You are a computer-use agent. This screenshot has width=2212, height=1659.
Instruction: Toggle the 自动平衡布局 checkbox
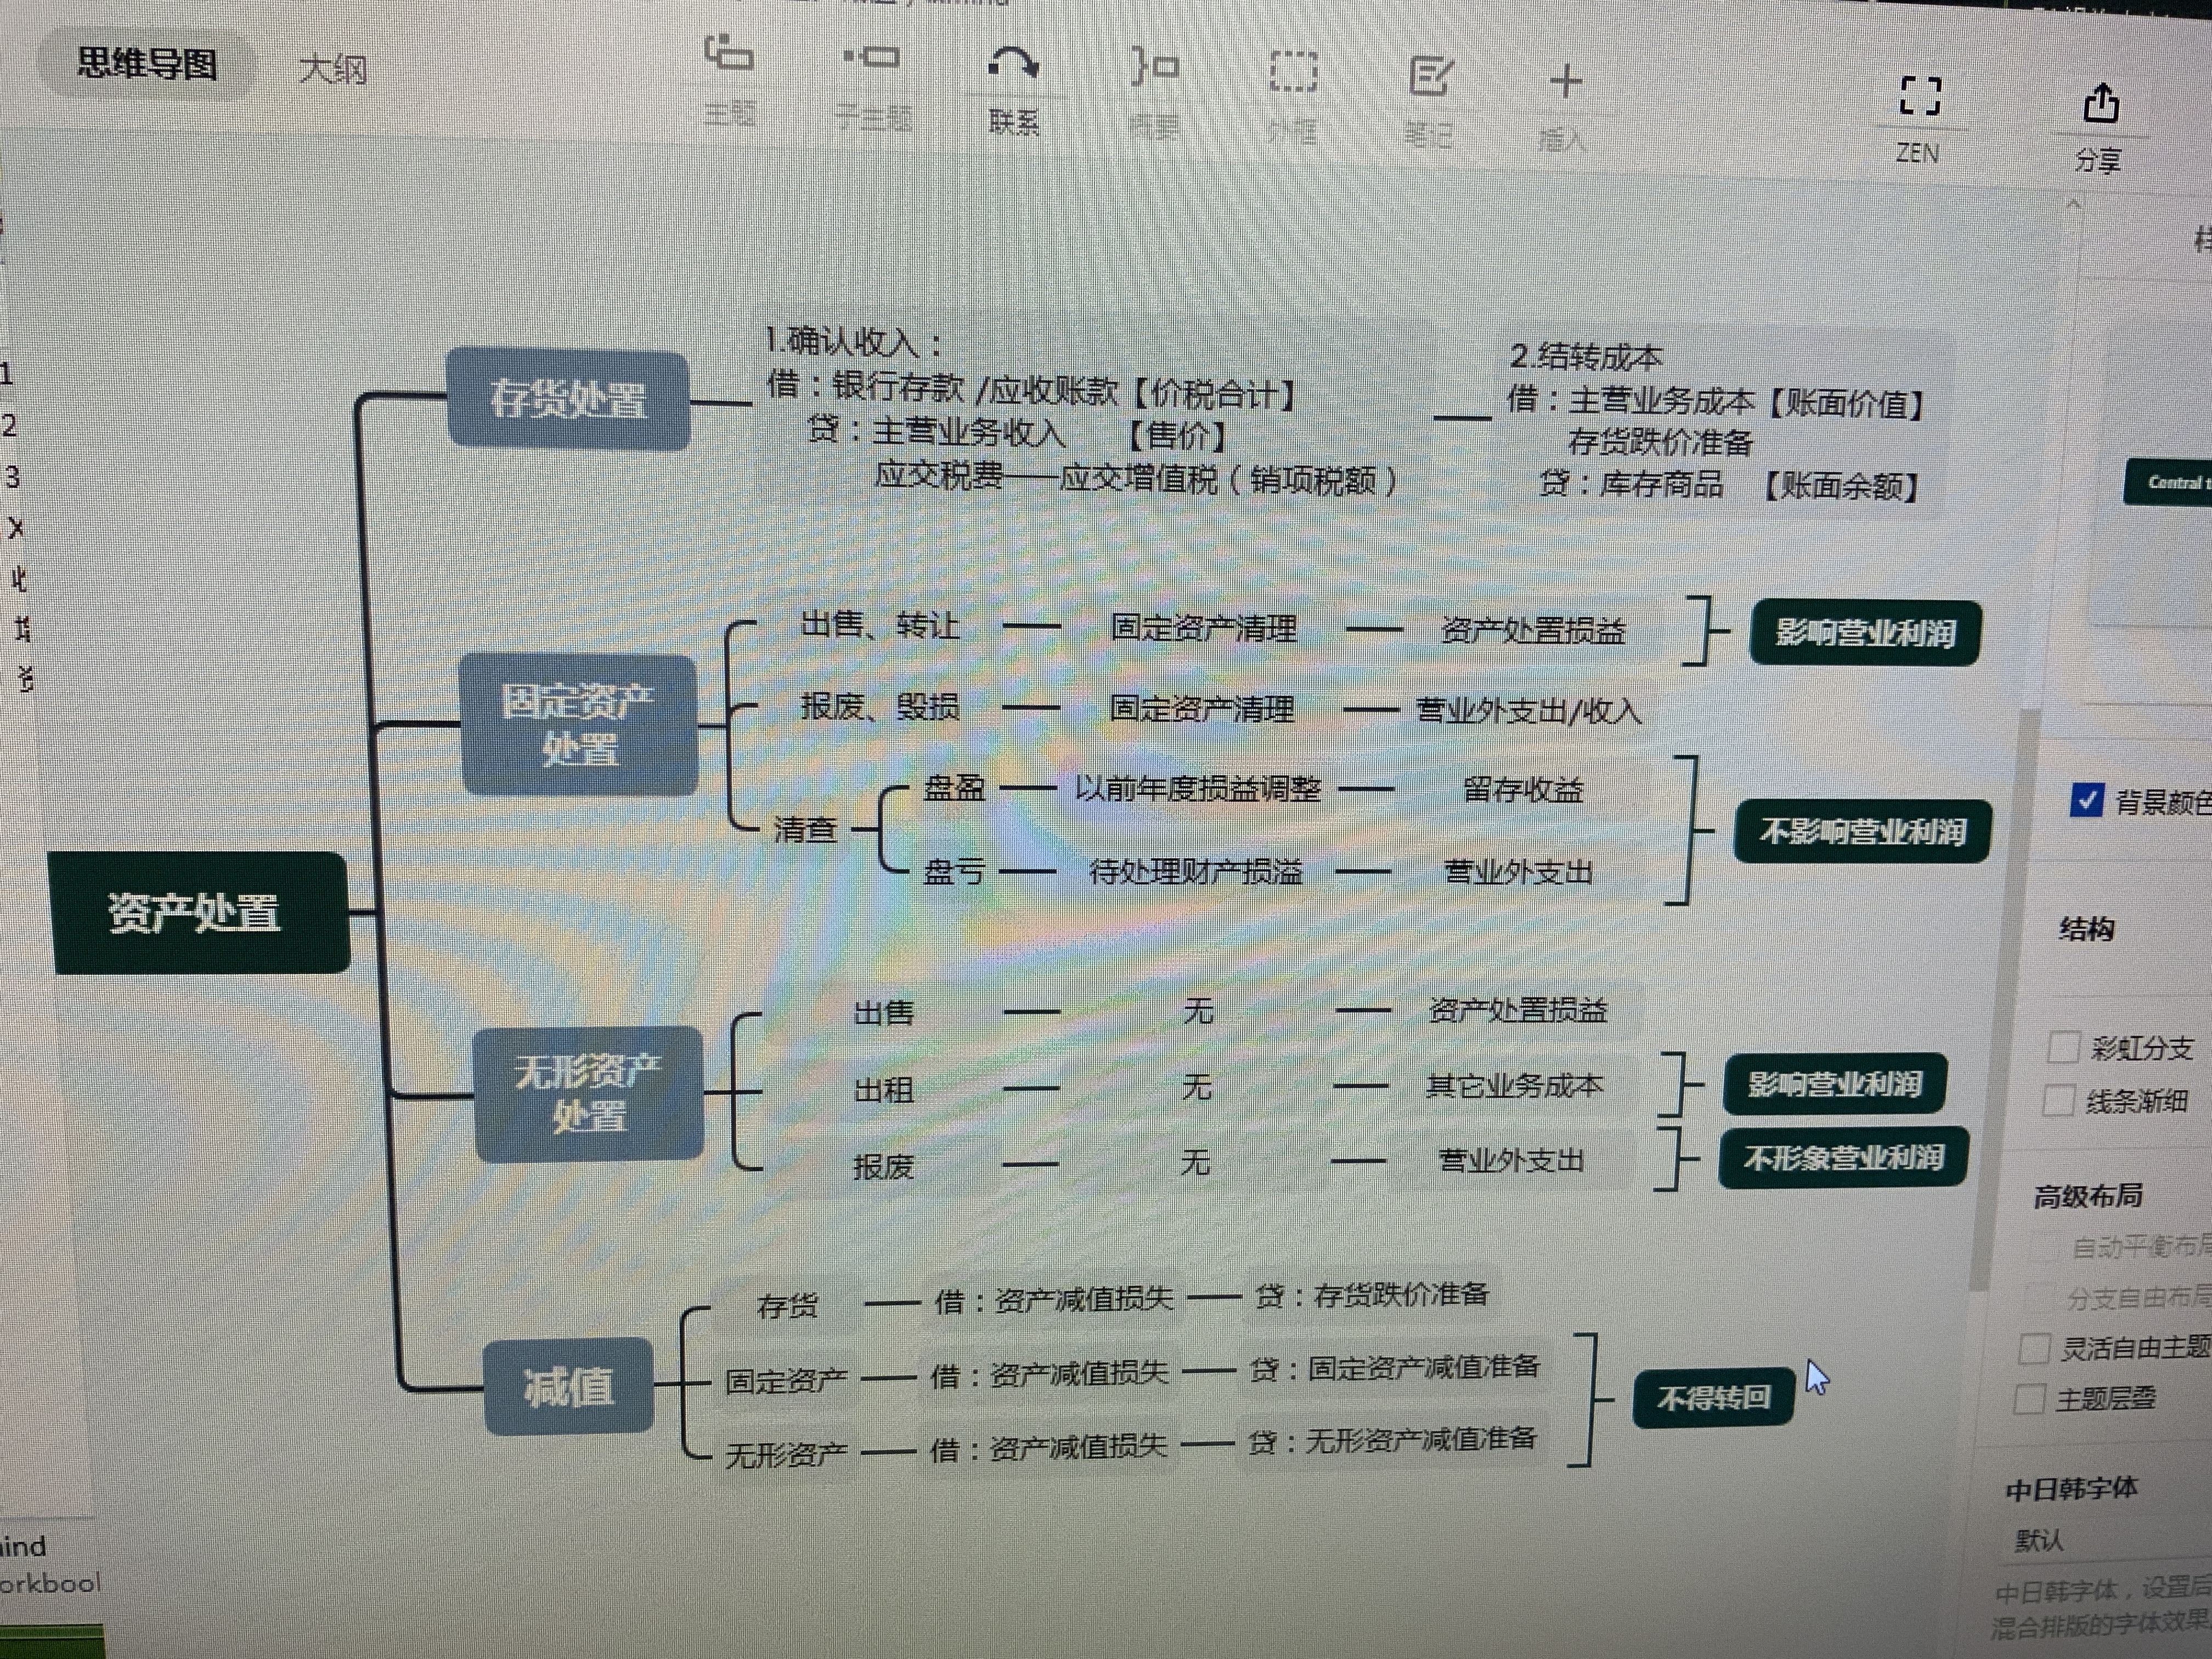pyautogui.click(x=2046, y=1246)
